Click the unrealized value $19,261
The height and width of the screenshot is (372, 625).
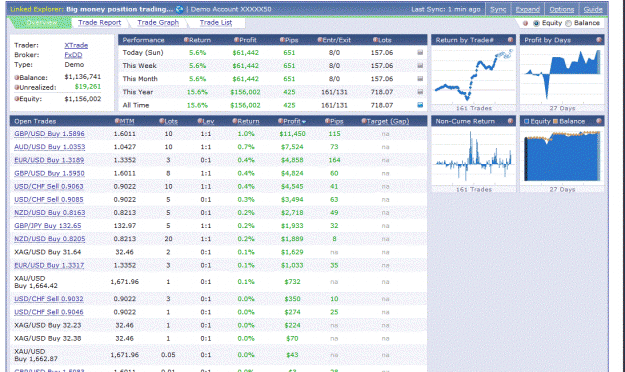[x=88, y=87]
